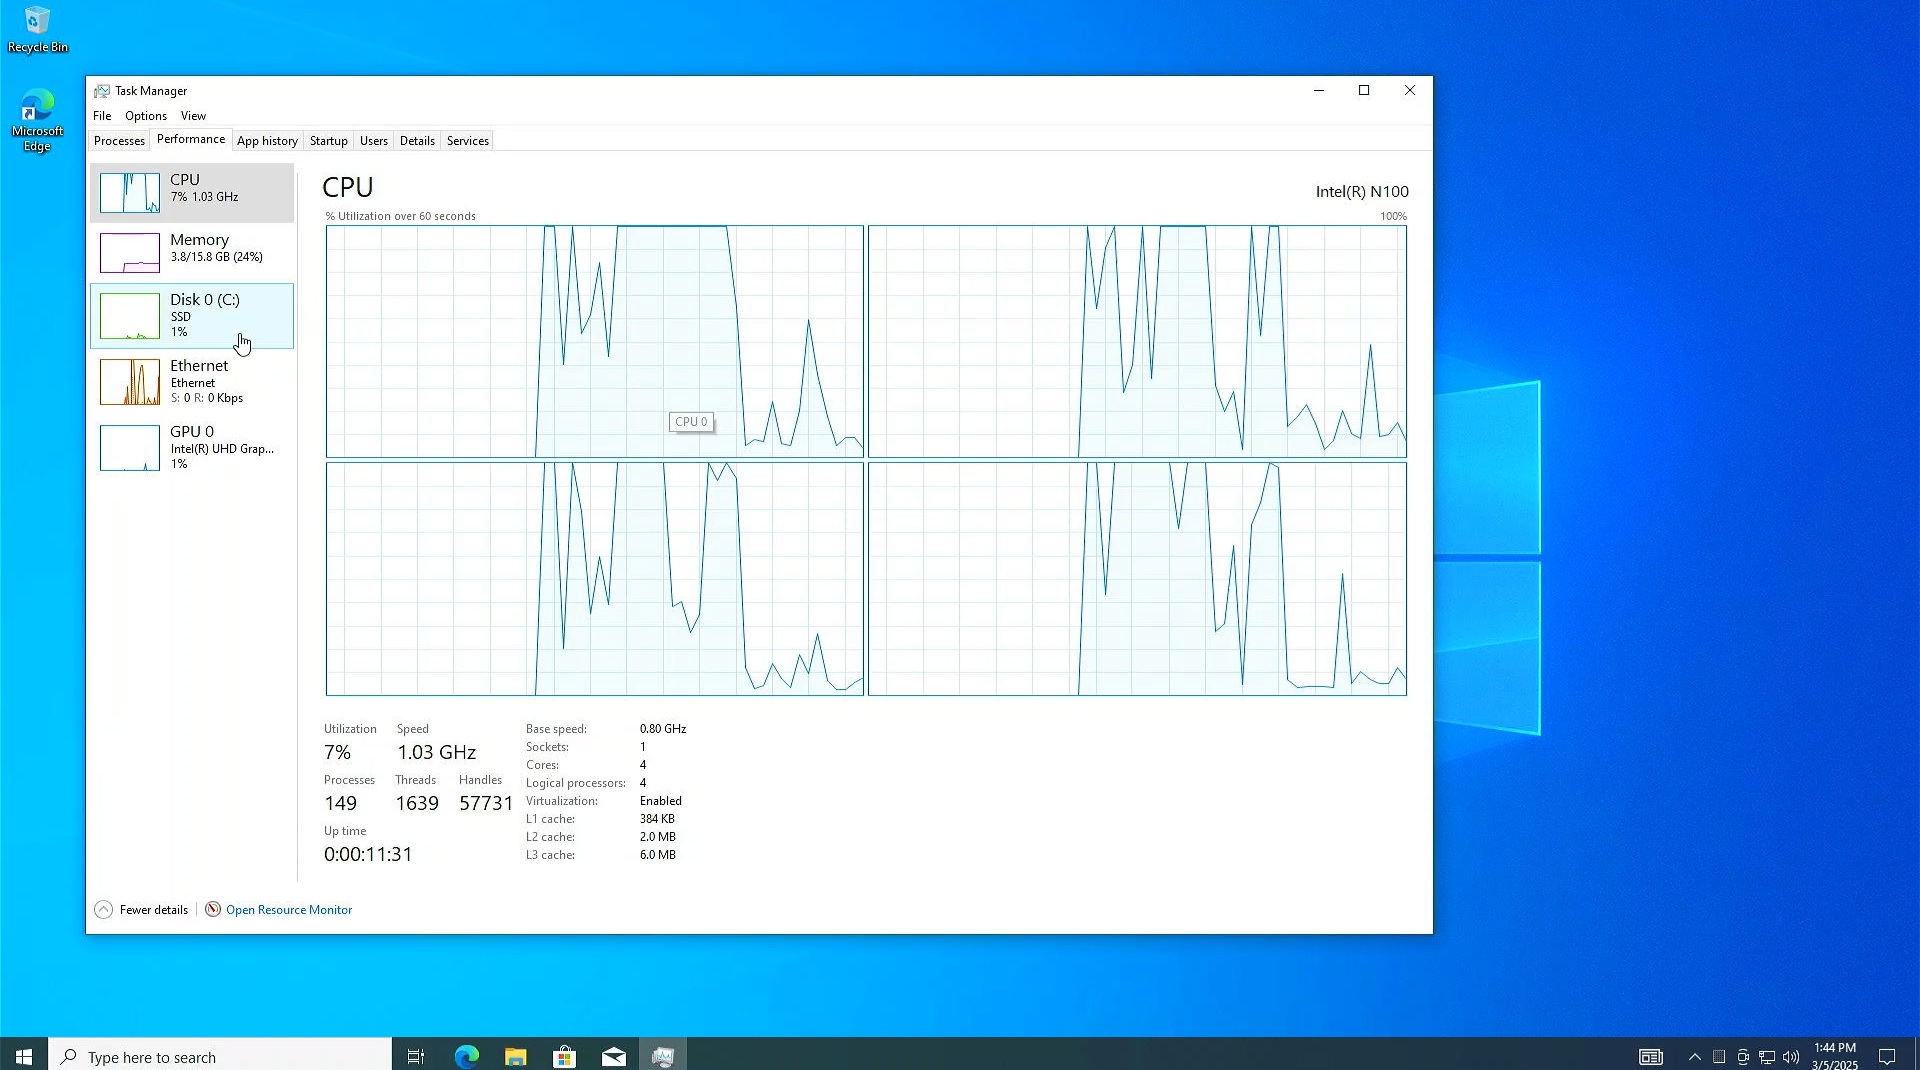
Task: Open the notification action center icon
Action: click(1887, 1057)
